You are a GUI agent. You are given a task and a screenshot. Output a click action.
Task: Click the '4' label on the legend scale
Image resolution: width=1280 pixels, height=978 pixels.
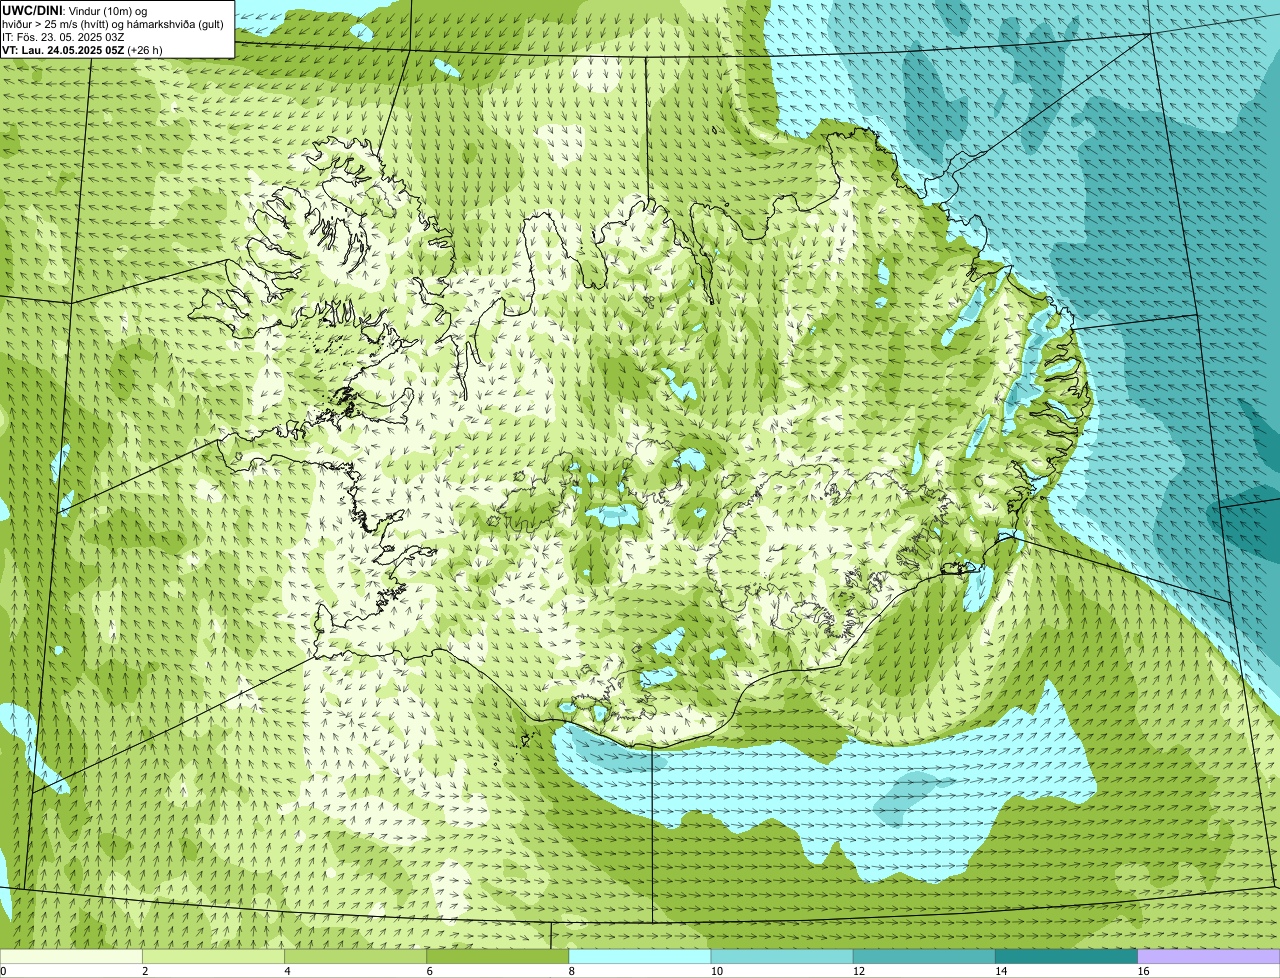pyautogui.click(x=287, y=971)
